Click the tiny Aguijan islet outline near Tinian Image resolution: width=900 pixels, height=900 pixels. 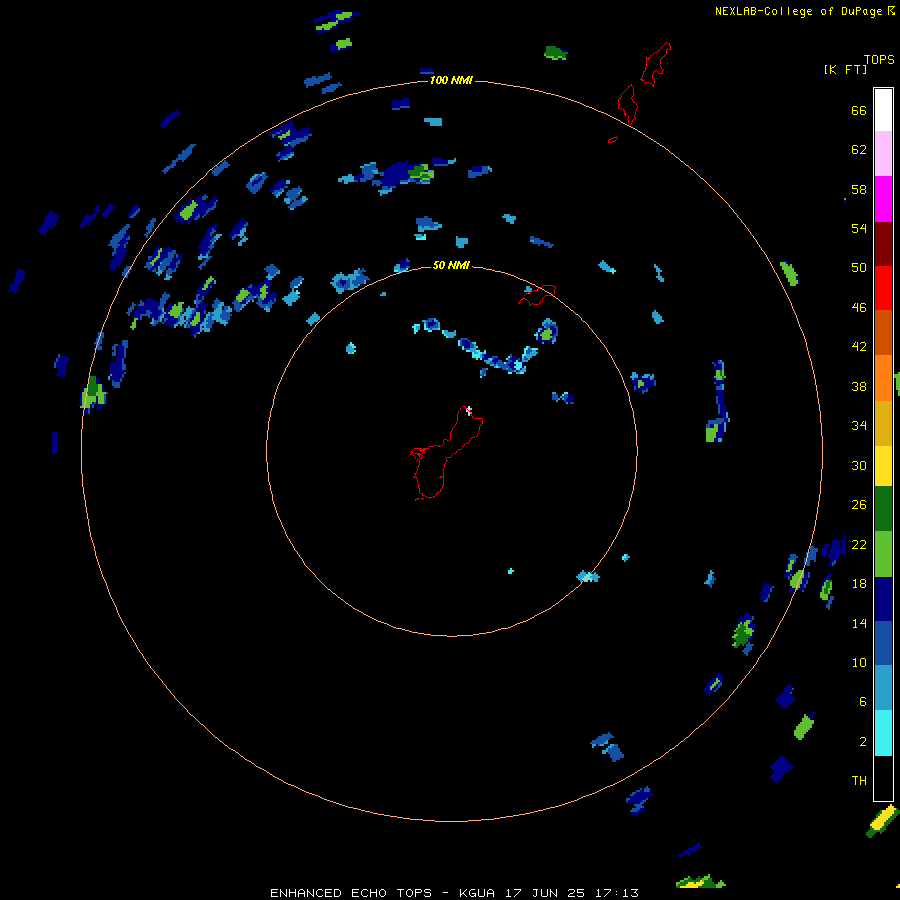pos(613,139)
